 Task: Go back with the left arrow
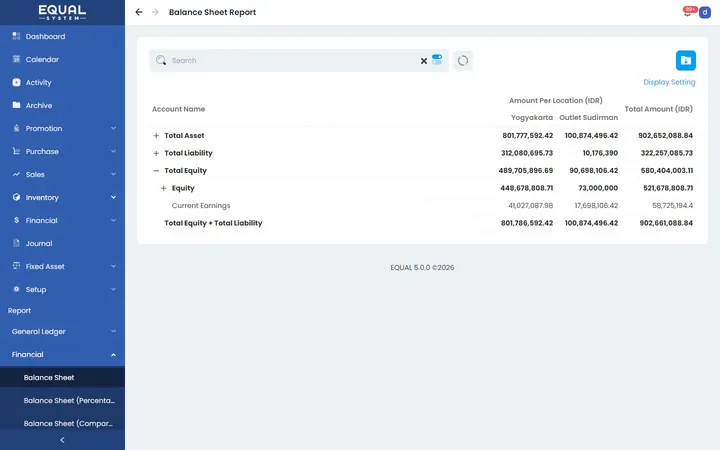(139, 12)
